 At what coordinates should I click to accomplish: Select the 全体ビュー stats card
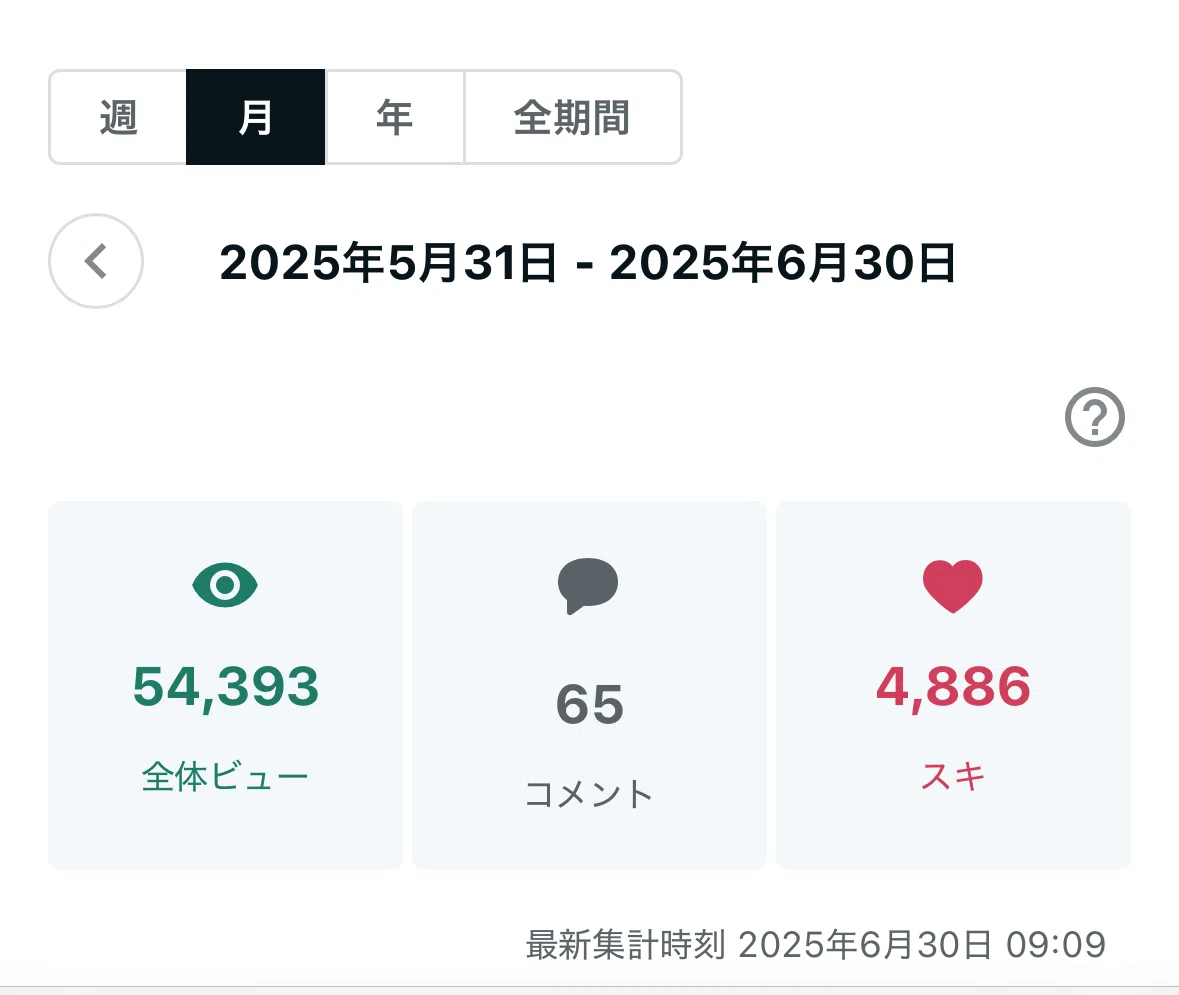(x=226, y=685)
